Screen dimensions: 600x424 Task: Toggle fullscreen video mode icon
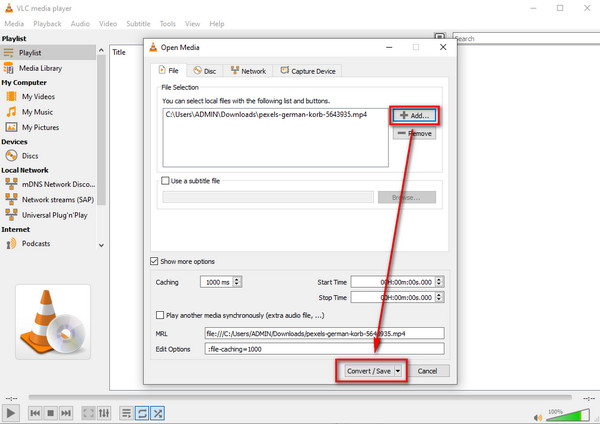tap(88, 413)
